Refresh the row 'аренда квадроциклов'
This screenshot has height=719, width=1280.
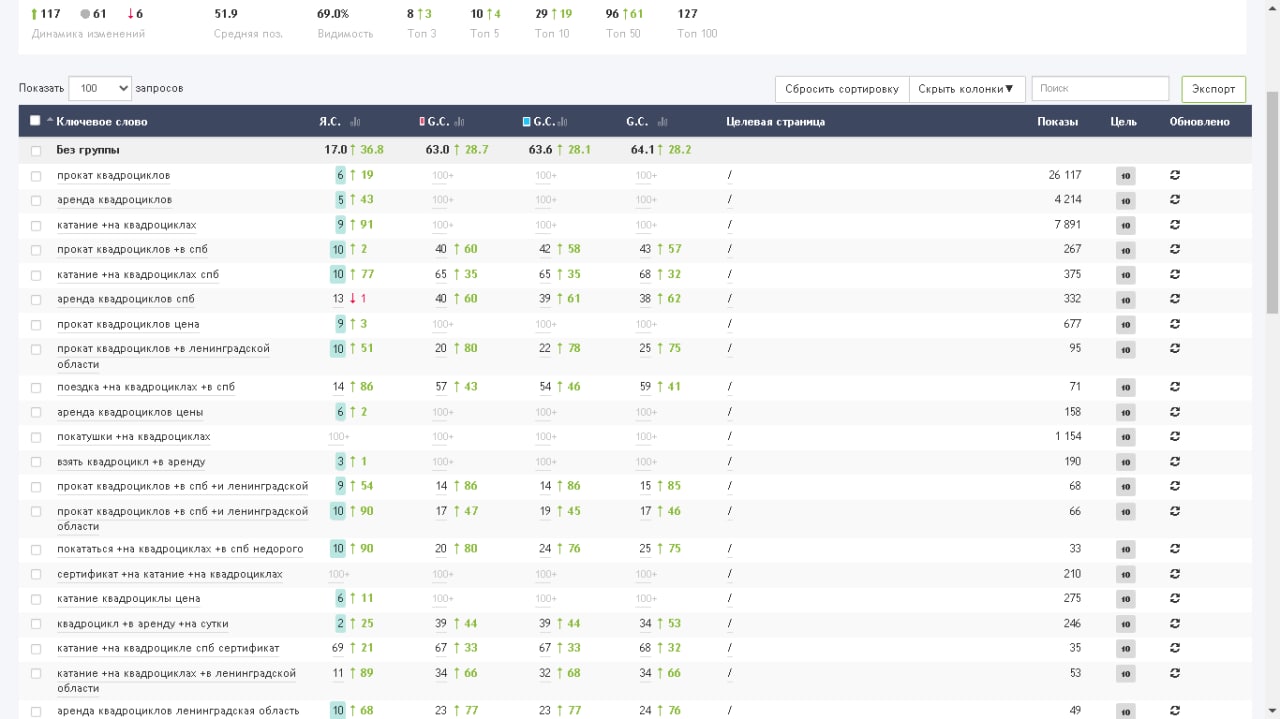tap(1175, 200)
